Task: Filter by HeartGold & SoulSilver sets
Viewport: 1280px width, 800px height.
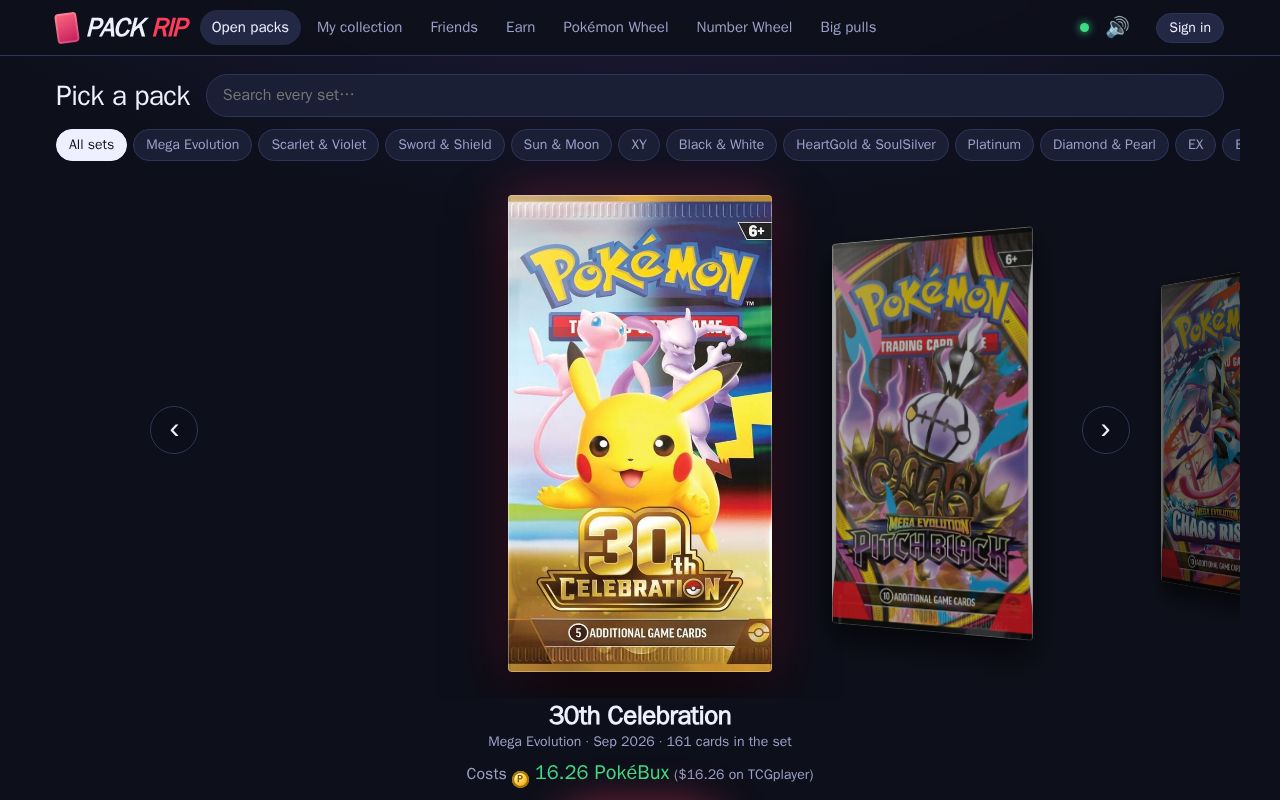Action: tap(866, 145)
